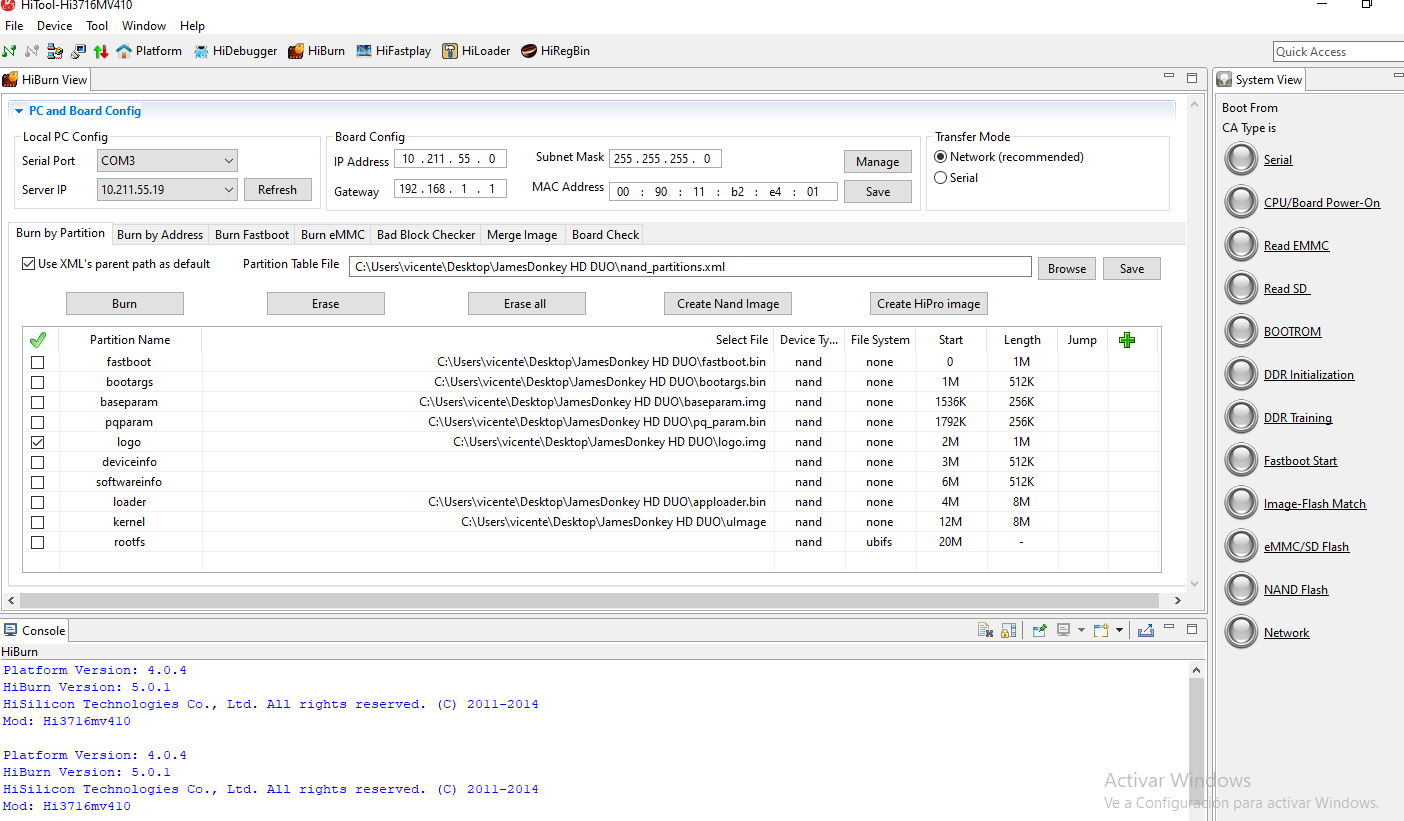Viewport: 1404px width, 821px height.
Task: Open the HiDebugger tool
Action: click(236, 51)
